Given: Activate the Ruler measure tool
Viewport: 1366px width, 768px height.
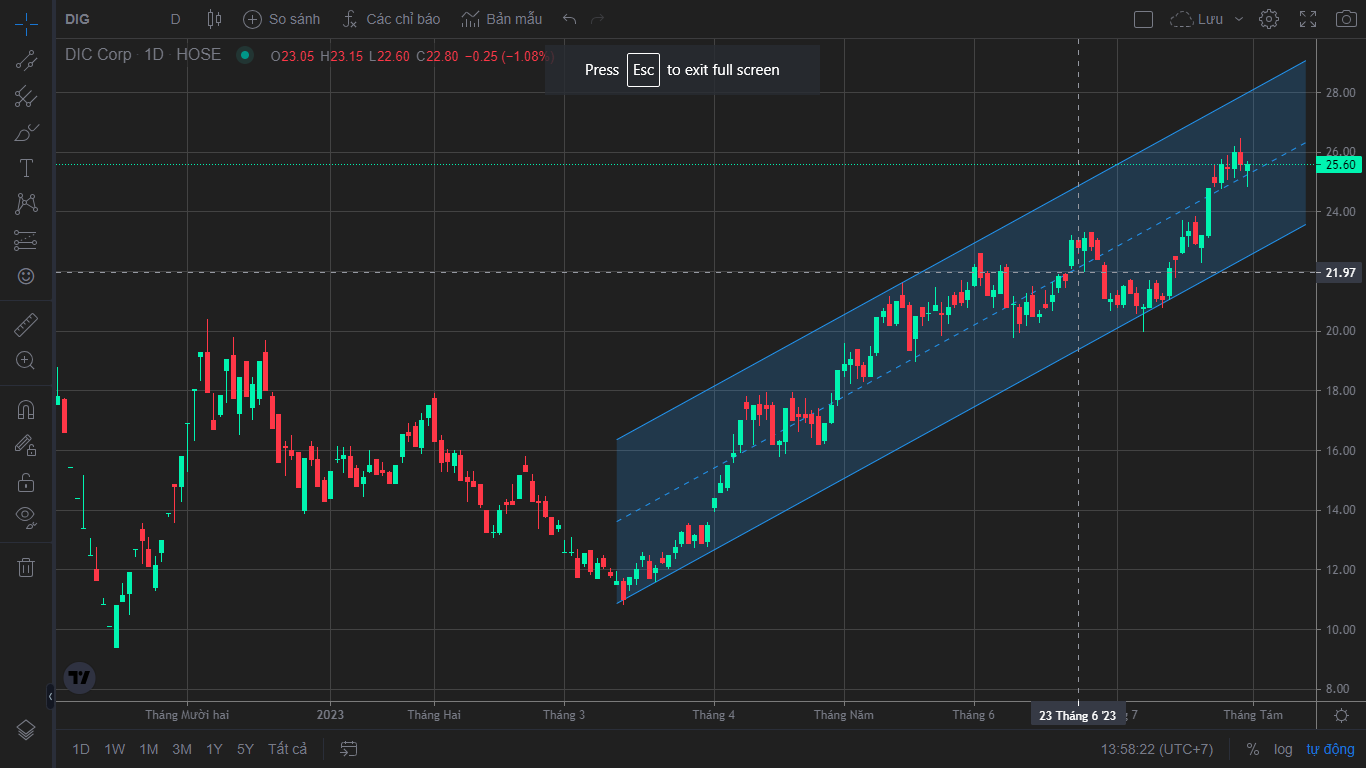Looking at the screenshot, I should [x=26, y=325].
